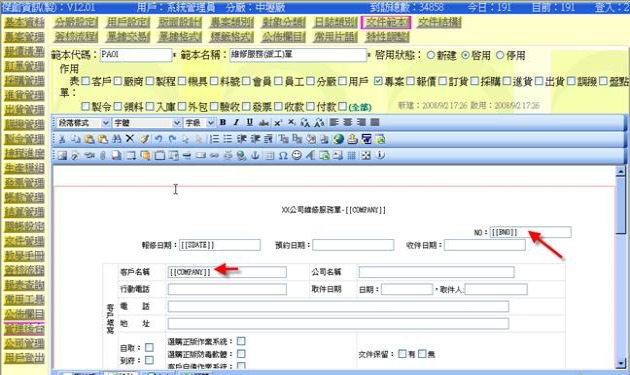Check the 客戶 checkbox
630x375 pixels.
point(86,81)
